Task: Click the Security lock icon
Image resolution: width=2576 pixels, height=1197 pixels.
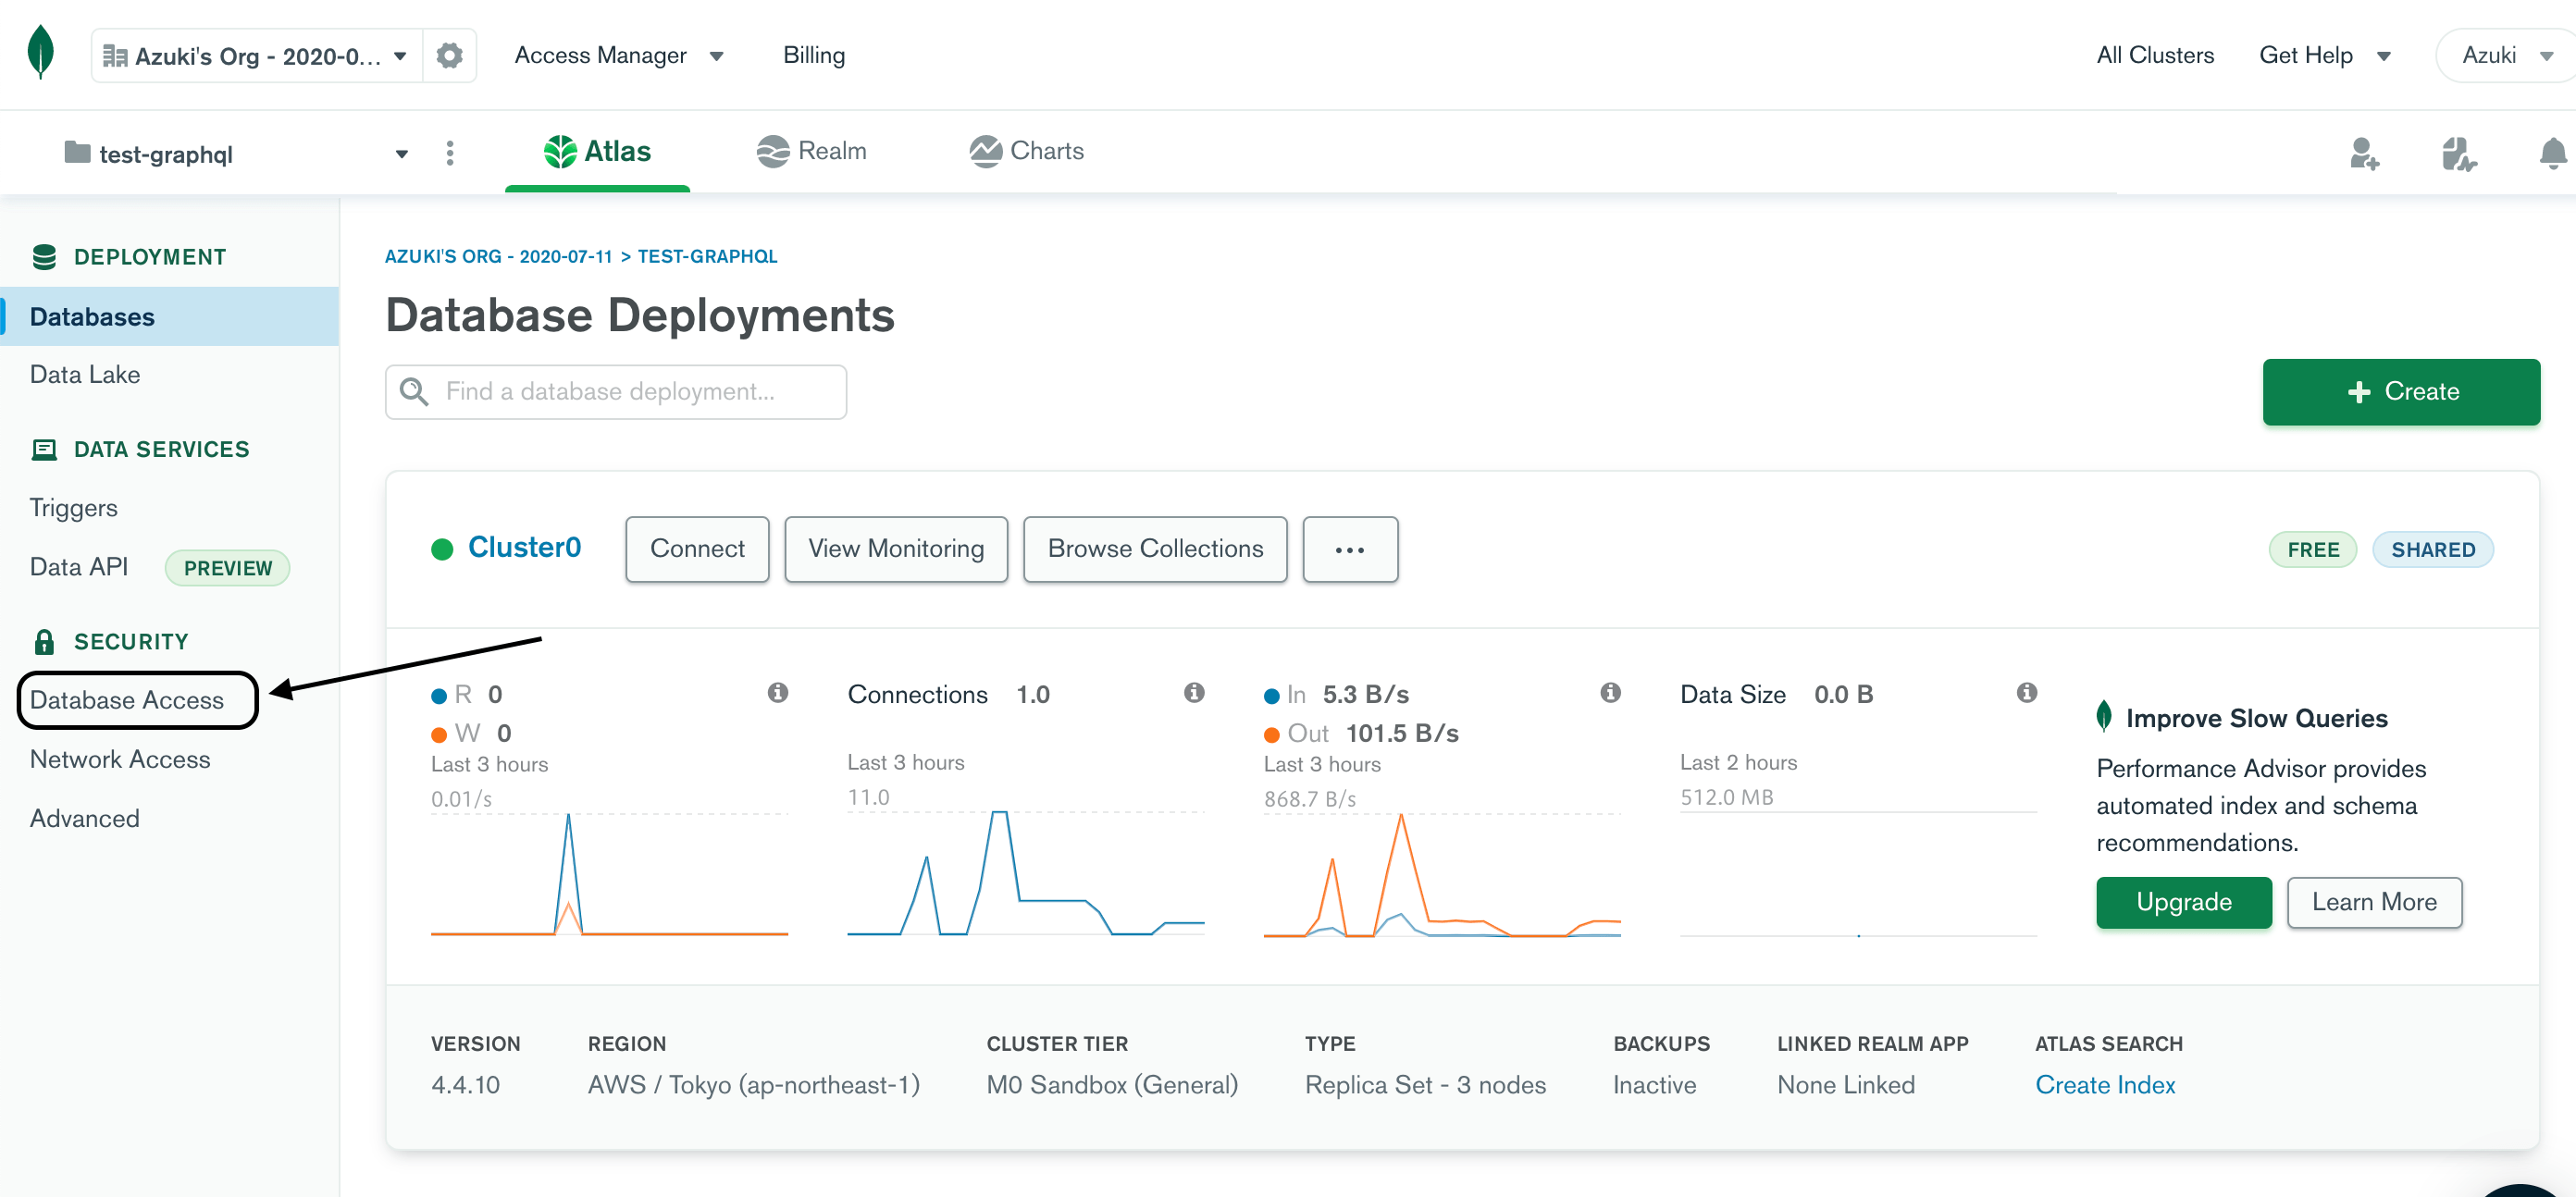Action: tap(44, 641)
